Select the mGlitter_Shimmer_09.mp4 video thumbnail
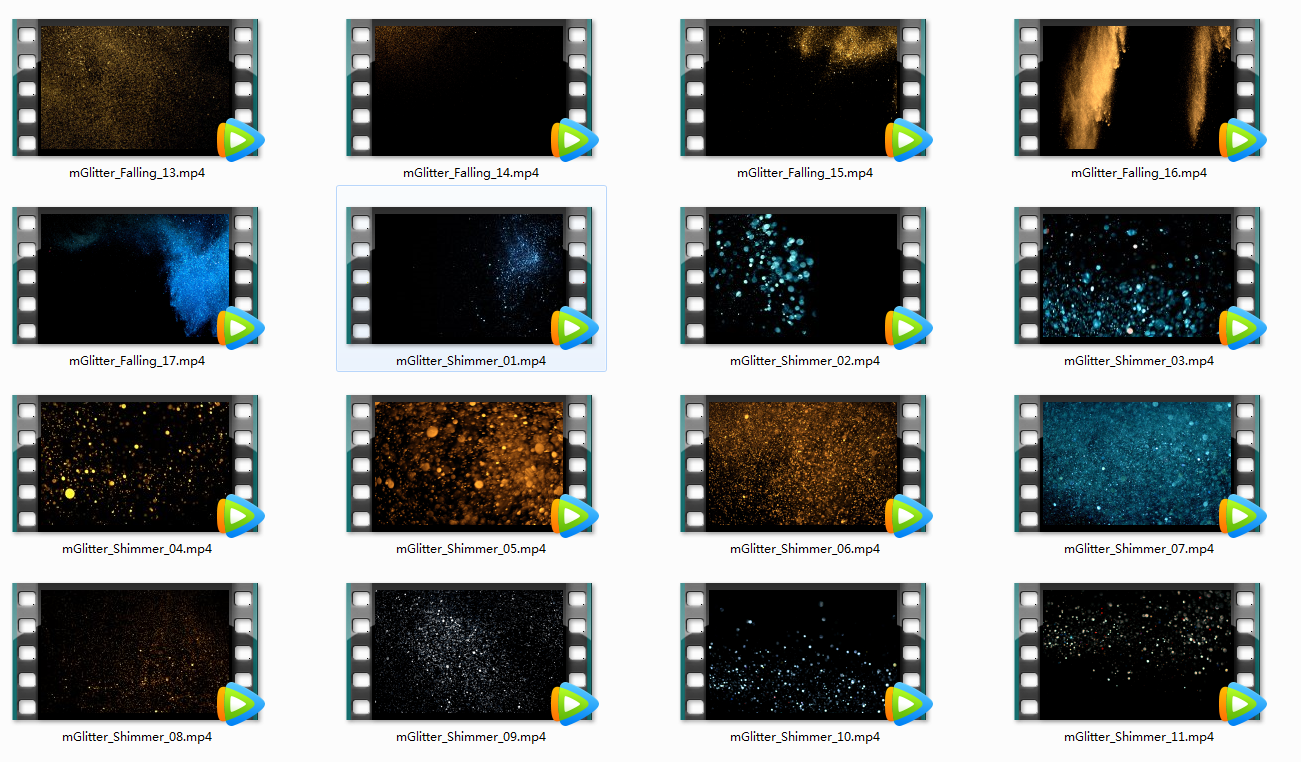1301x762 pixels. click(470, 652)
